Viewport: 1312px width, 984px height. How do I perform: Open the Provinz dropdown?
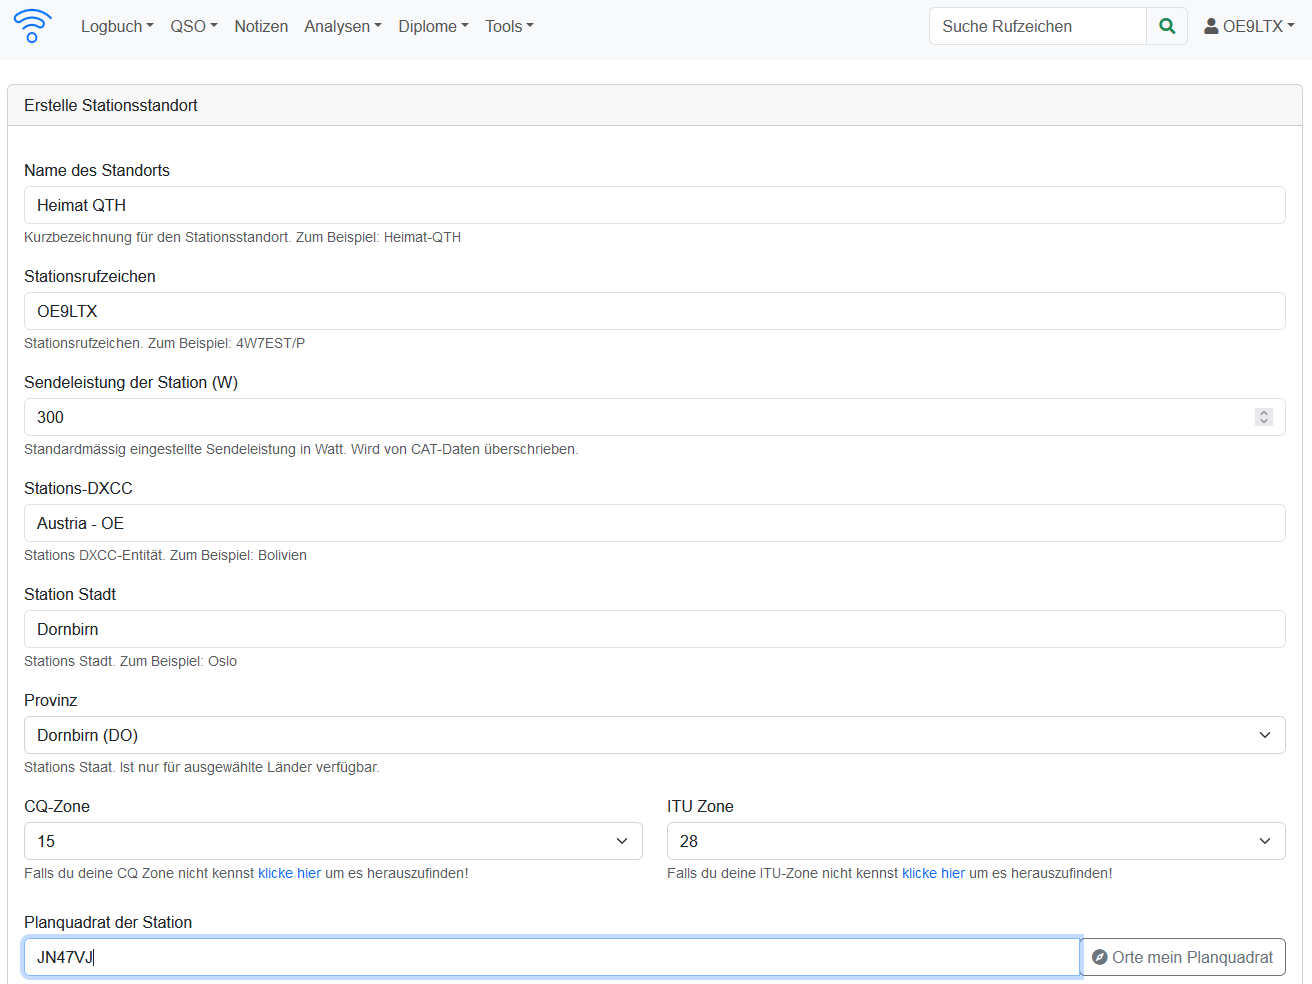point(655,735)
